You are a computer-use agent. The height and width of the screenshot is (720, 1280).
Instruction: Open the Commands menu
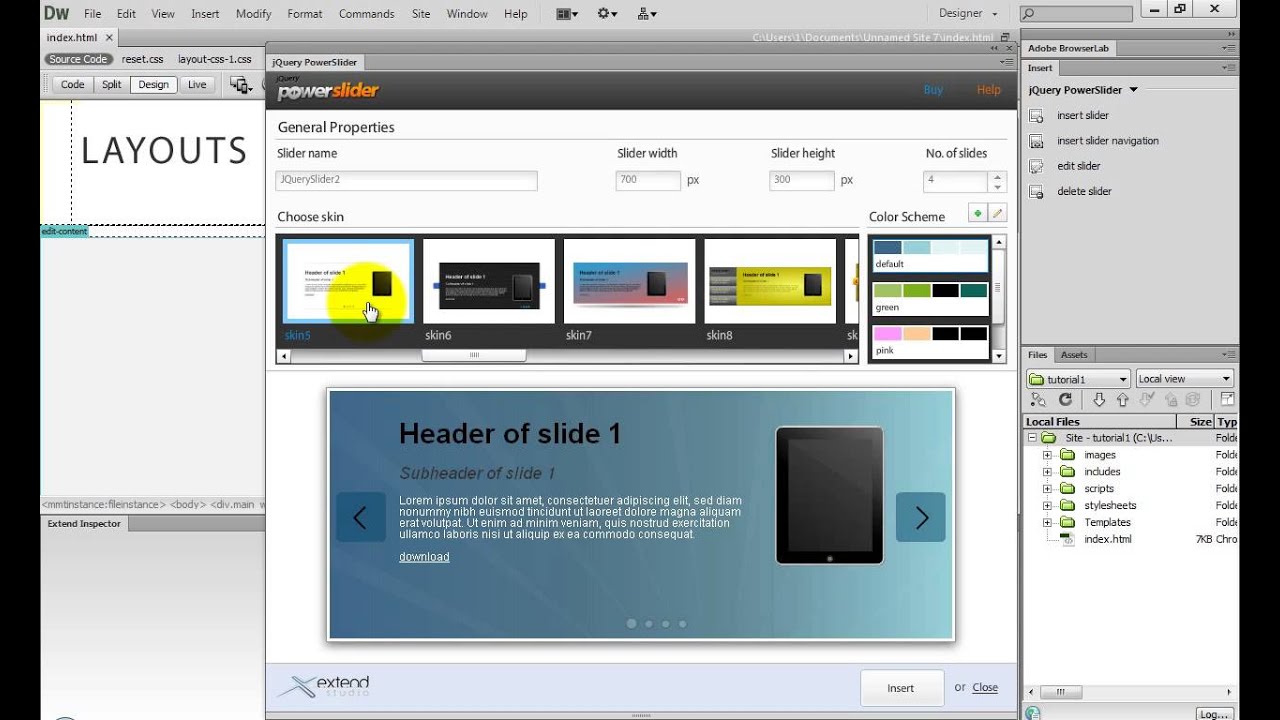click(x=366, y=14)
